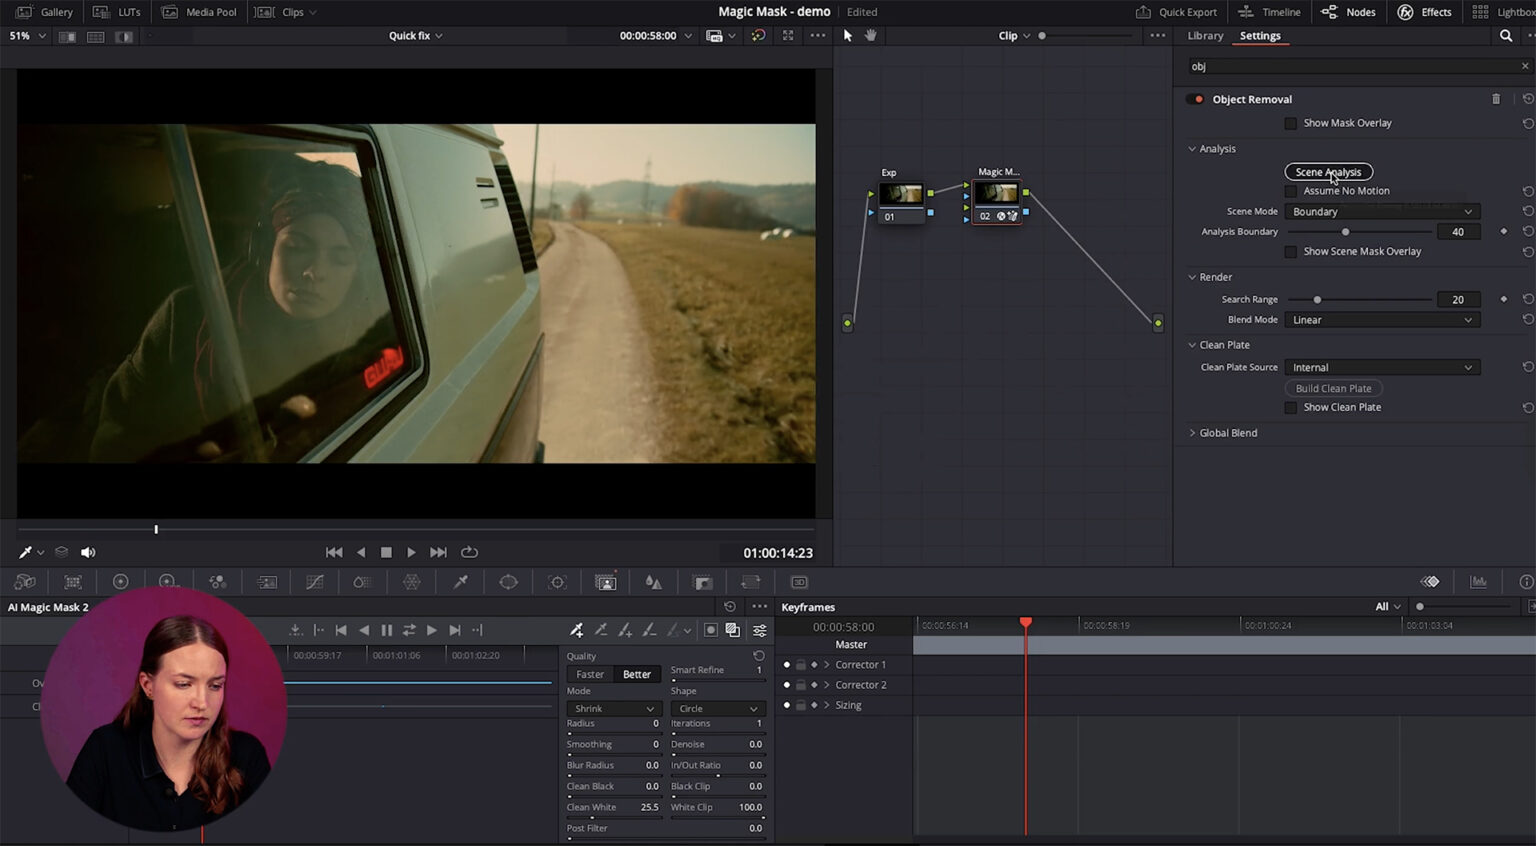The height and width of the screenshot is (846, 1536).
Task: Check the Show Clean Plate option
Action: point(1290,408)
